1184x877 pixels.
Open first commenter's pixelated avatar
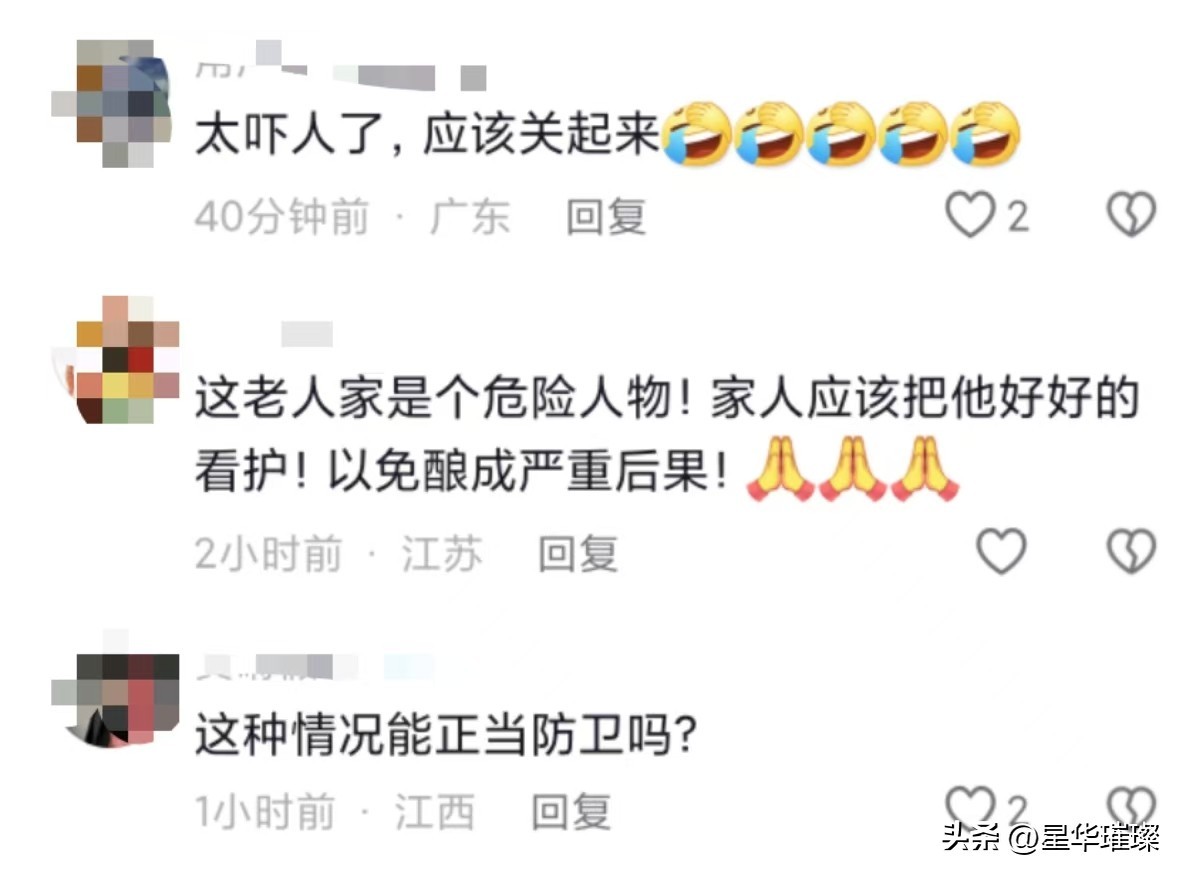[113, 103]
